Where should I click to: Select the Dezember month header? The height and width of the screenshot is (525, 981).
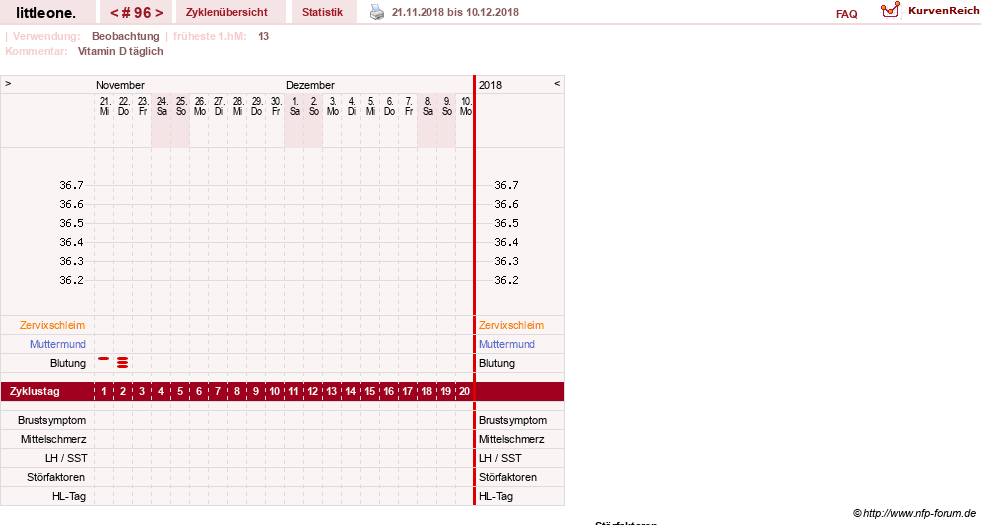click(x=310, y=85)
